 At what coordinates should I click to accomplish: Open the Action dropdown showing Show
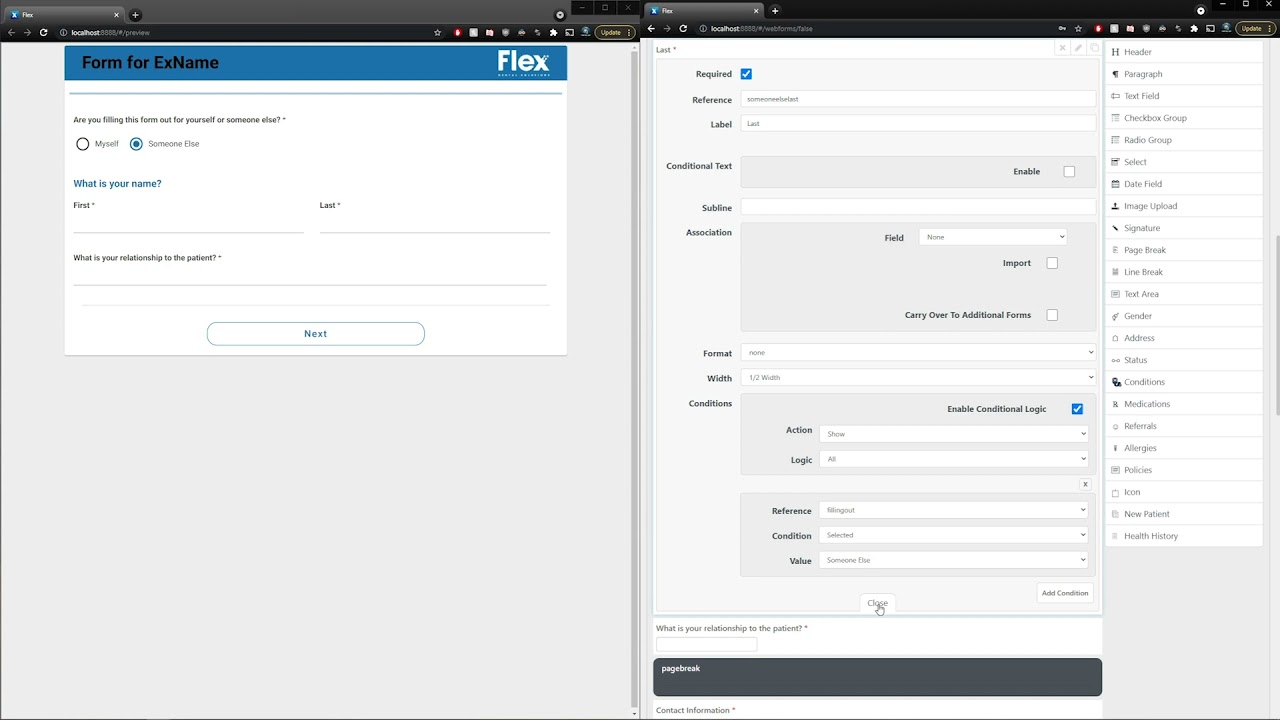point(954,434)
